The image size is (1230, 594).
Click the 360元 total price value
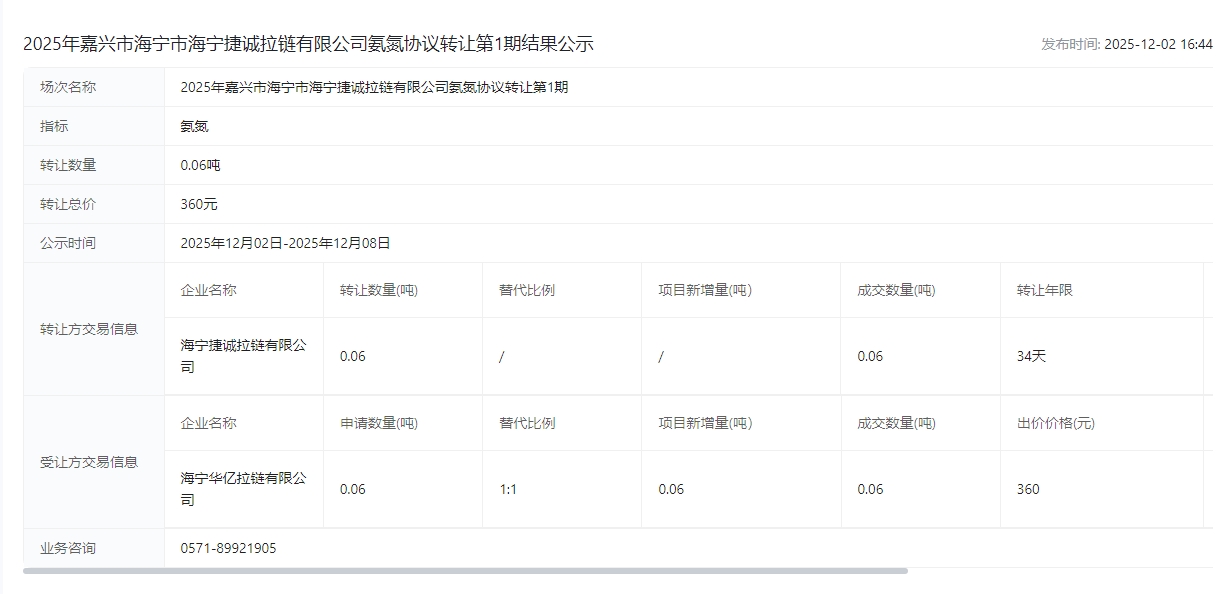pyautogui.click(x=198, y=204)
